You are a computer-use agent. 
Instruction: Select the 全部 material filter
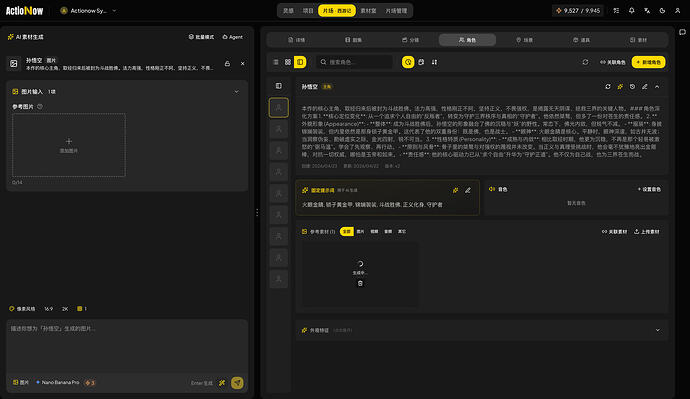(x=347, y=231)
